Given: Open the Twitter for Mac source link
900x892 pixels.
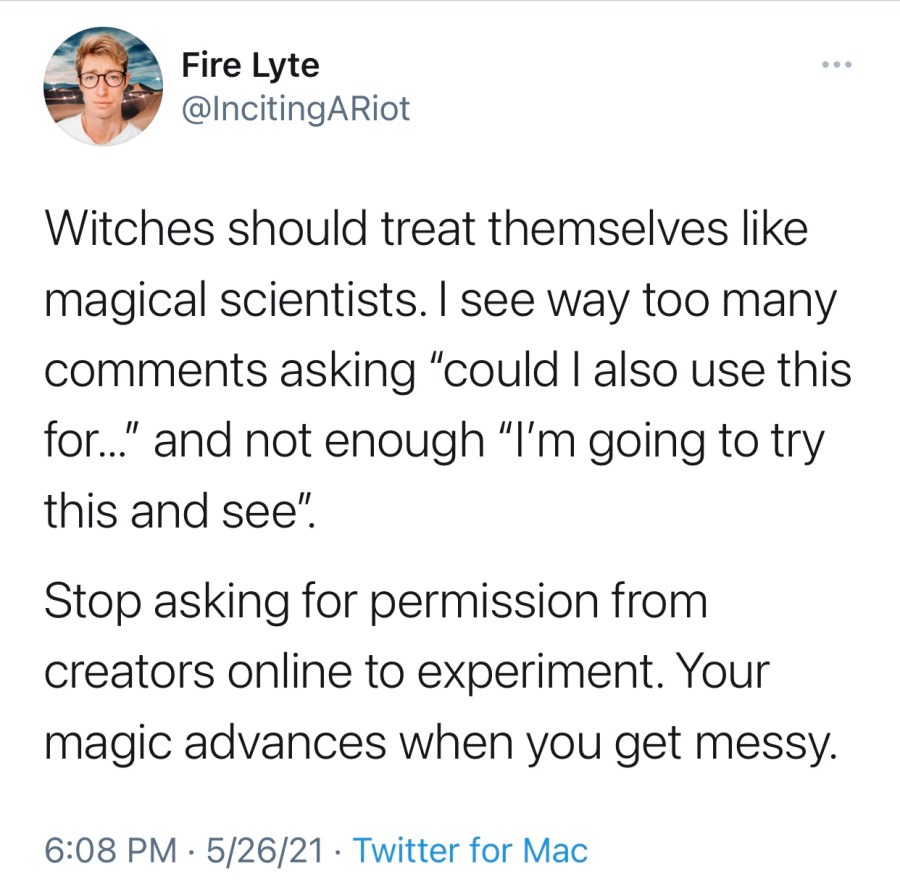Looking at the screenshot, I should coord(470,851).
